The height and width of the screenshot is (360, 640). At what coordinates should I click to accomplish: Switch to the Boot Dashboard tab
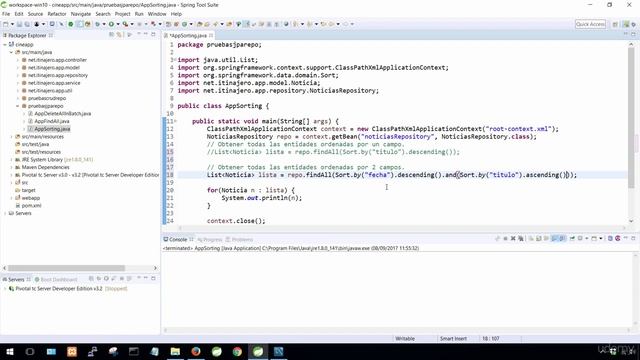(56, 280)
